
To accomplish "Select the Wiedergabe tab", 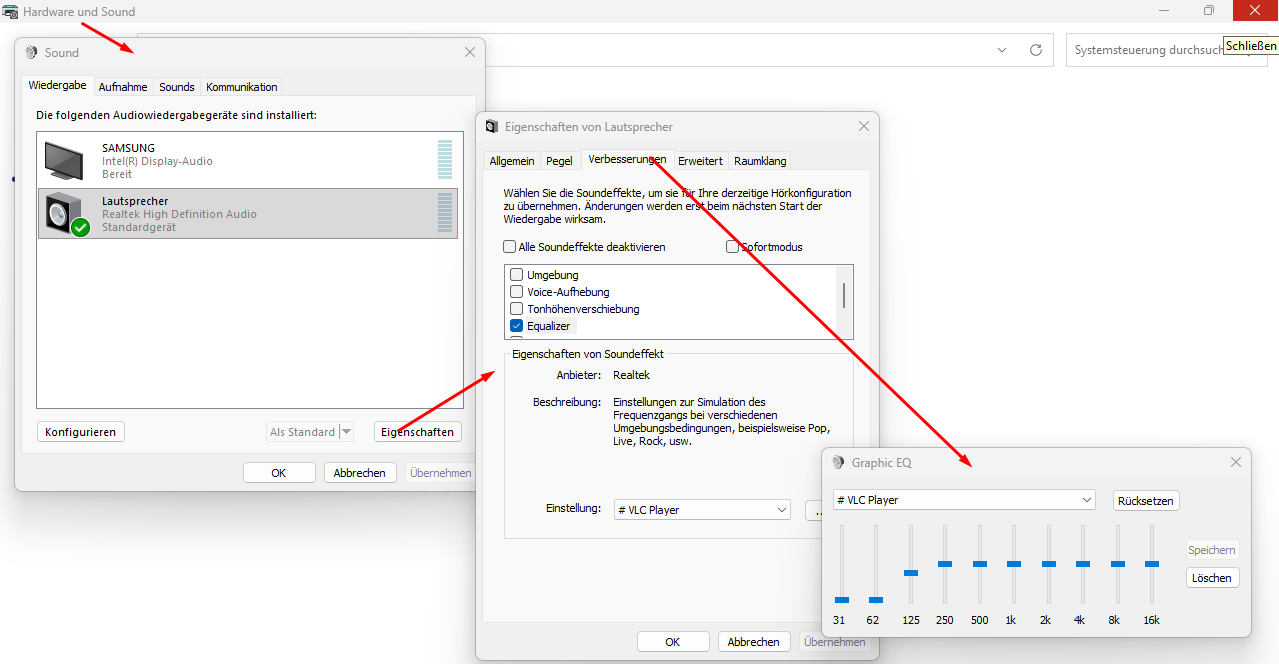I will tap(57, 86).
